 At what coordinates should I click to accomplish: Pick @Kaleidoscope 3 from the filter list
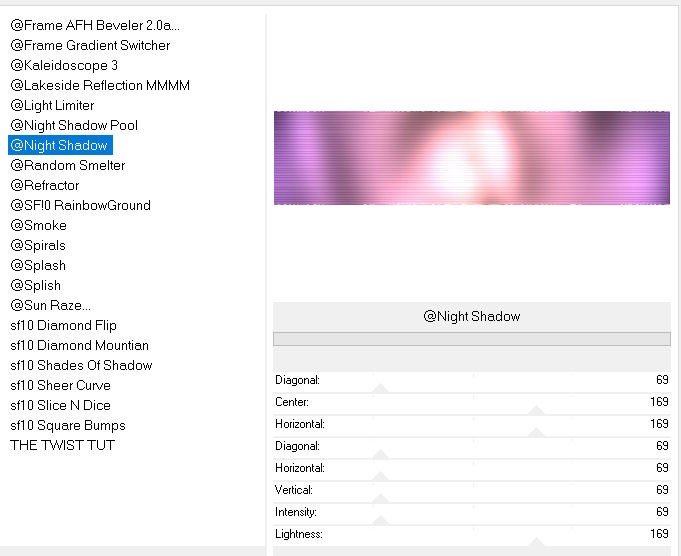65,65
